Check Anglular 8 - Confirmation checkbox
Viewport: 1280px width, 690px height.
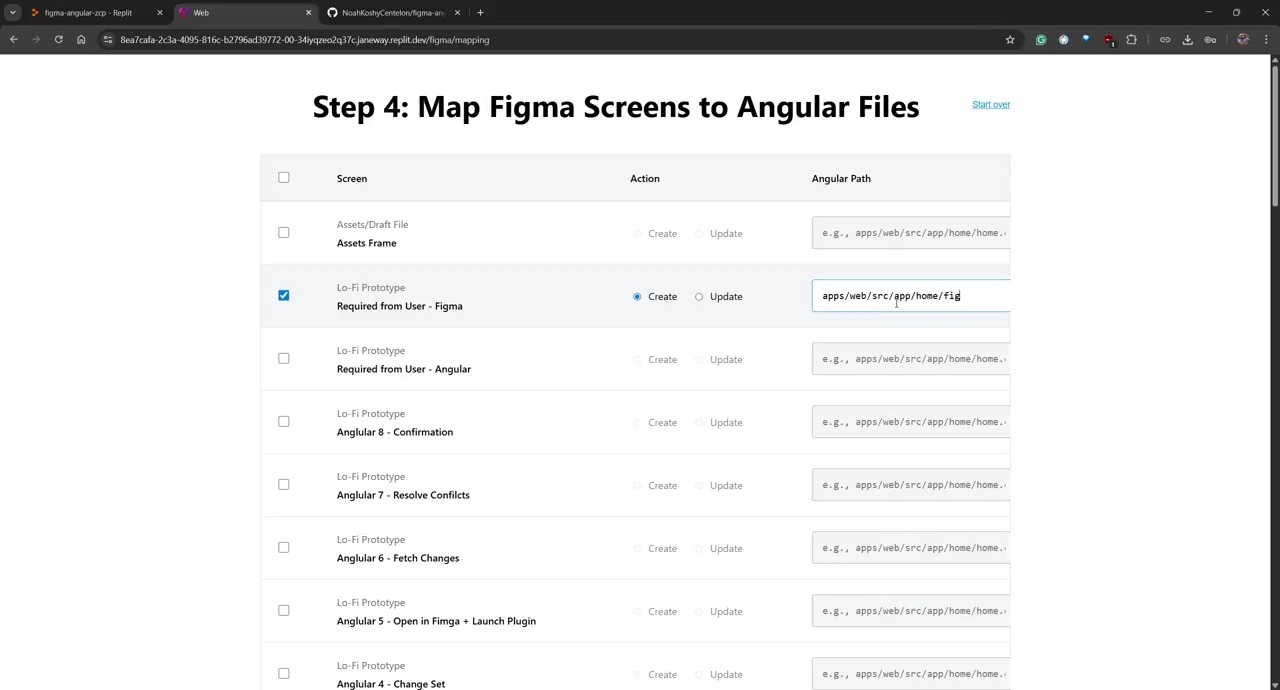click(x=284, y=422)
